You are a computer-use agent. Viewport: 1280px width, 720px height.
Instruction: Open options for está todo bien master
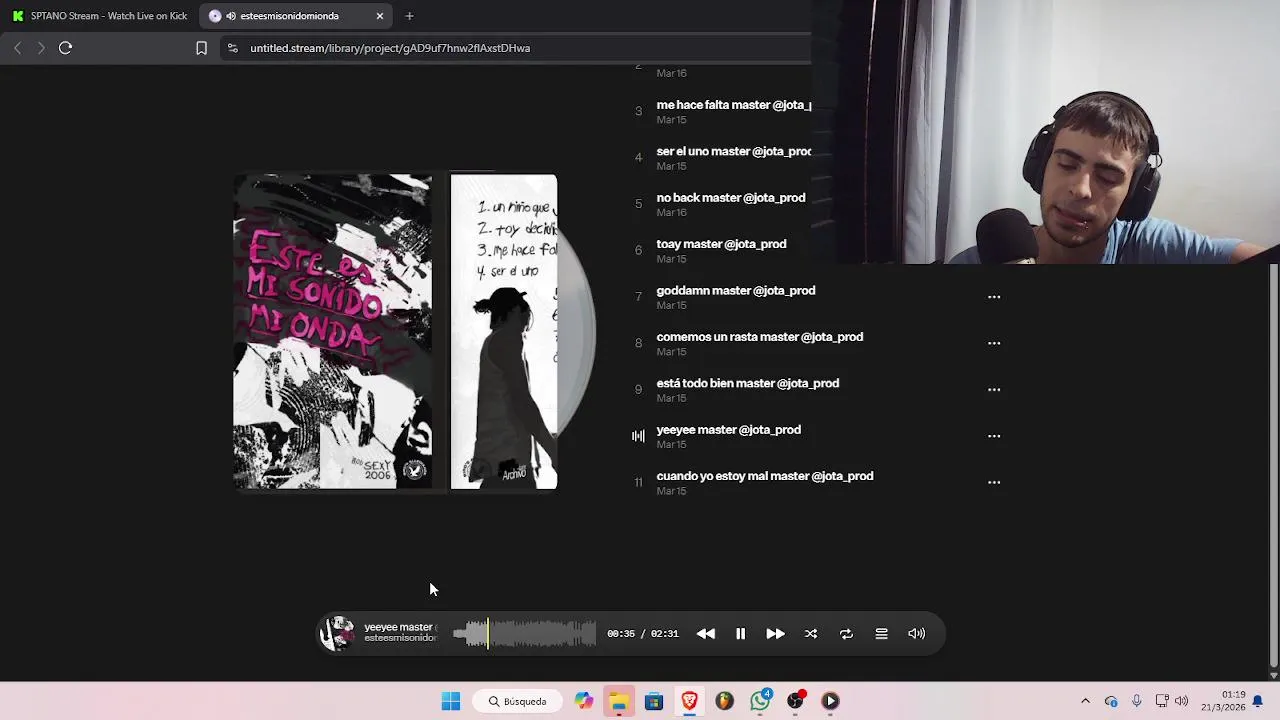coord(994,390)
